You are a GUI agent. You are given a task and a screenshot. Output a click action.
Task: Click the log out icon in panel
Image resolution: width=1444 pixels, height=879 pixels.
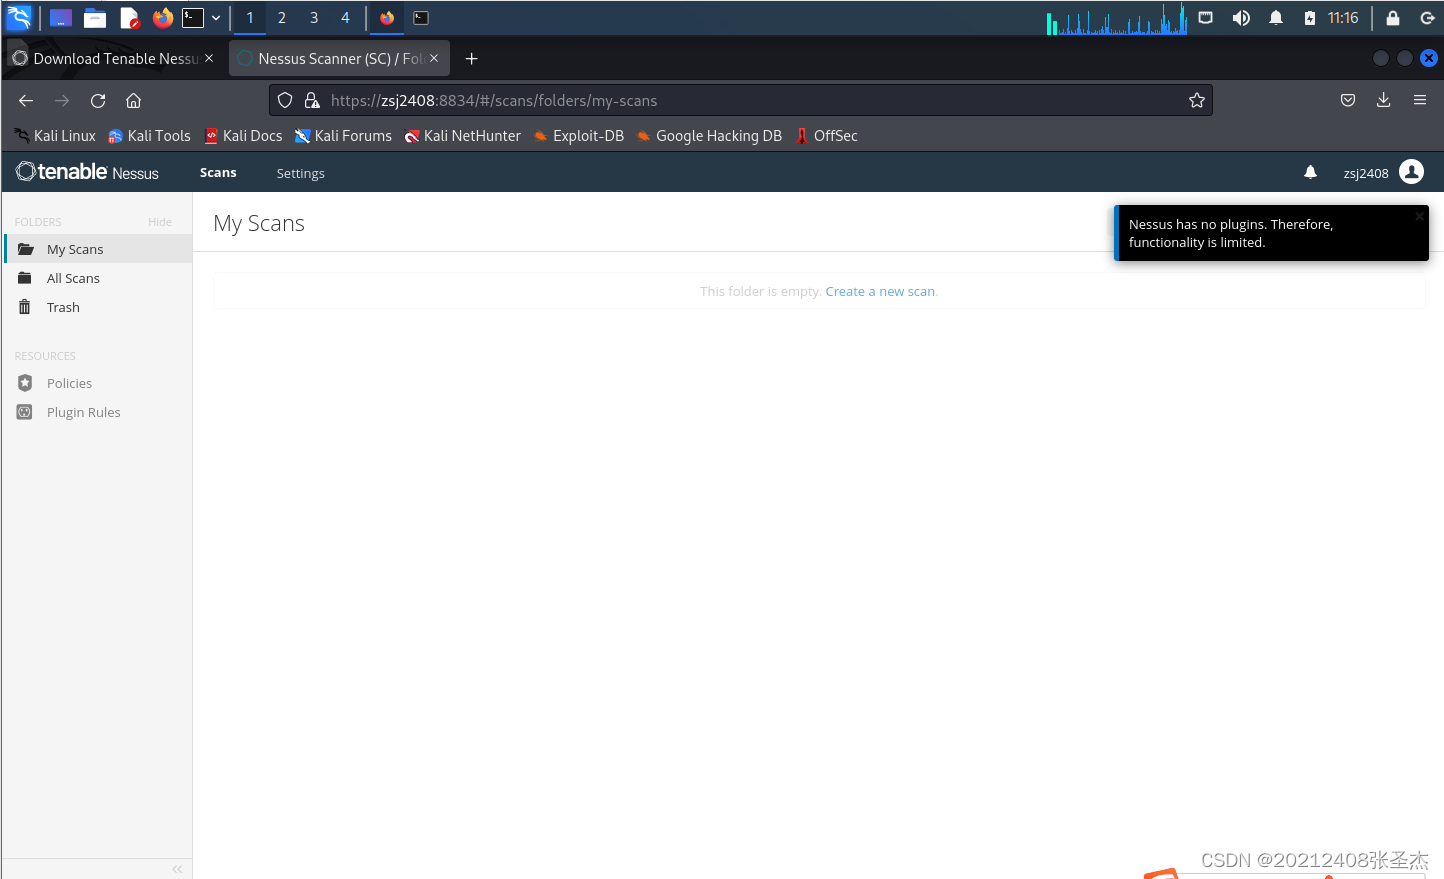(x=1427, y=18)
